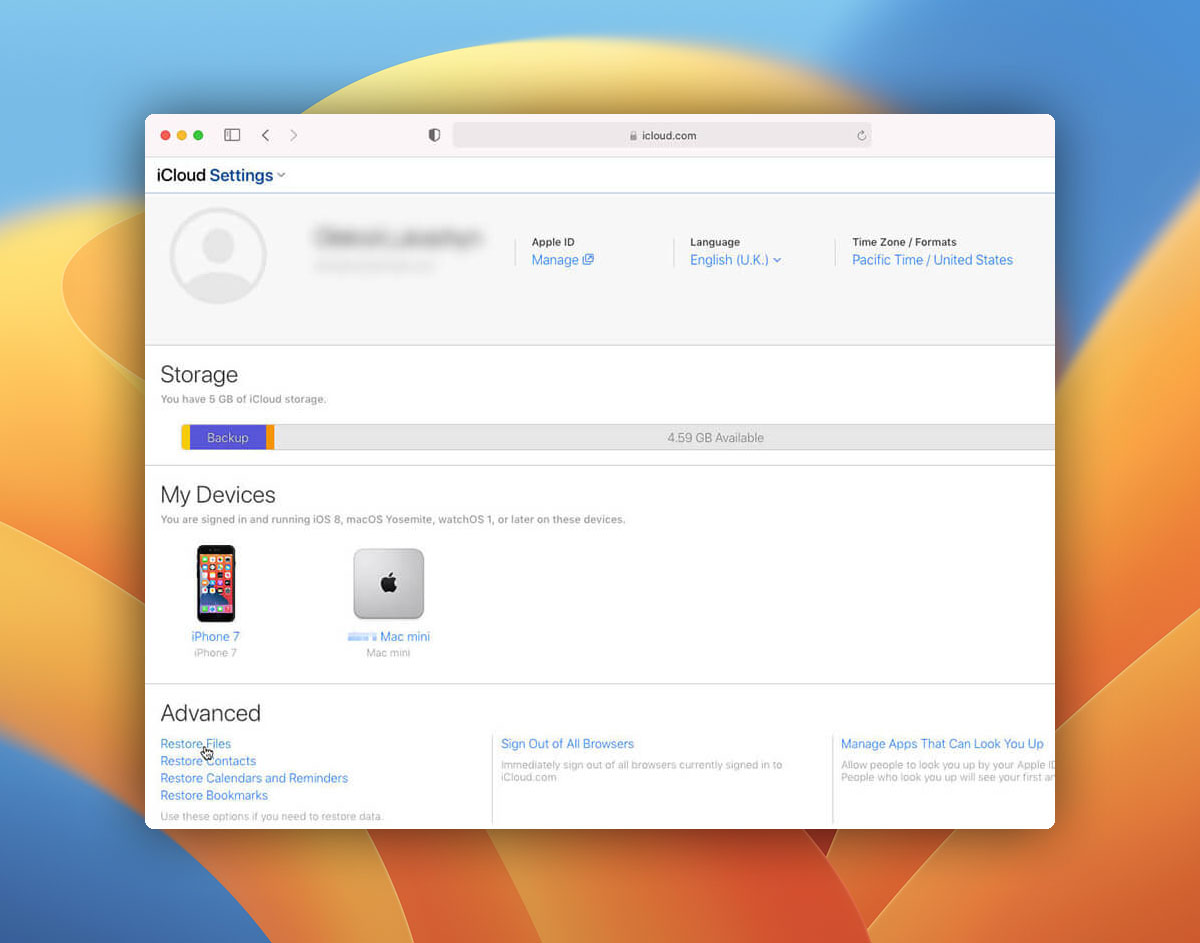Click the Time Zone / Formats label
1200x943 pixels.
click(x=904, y=242)
